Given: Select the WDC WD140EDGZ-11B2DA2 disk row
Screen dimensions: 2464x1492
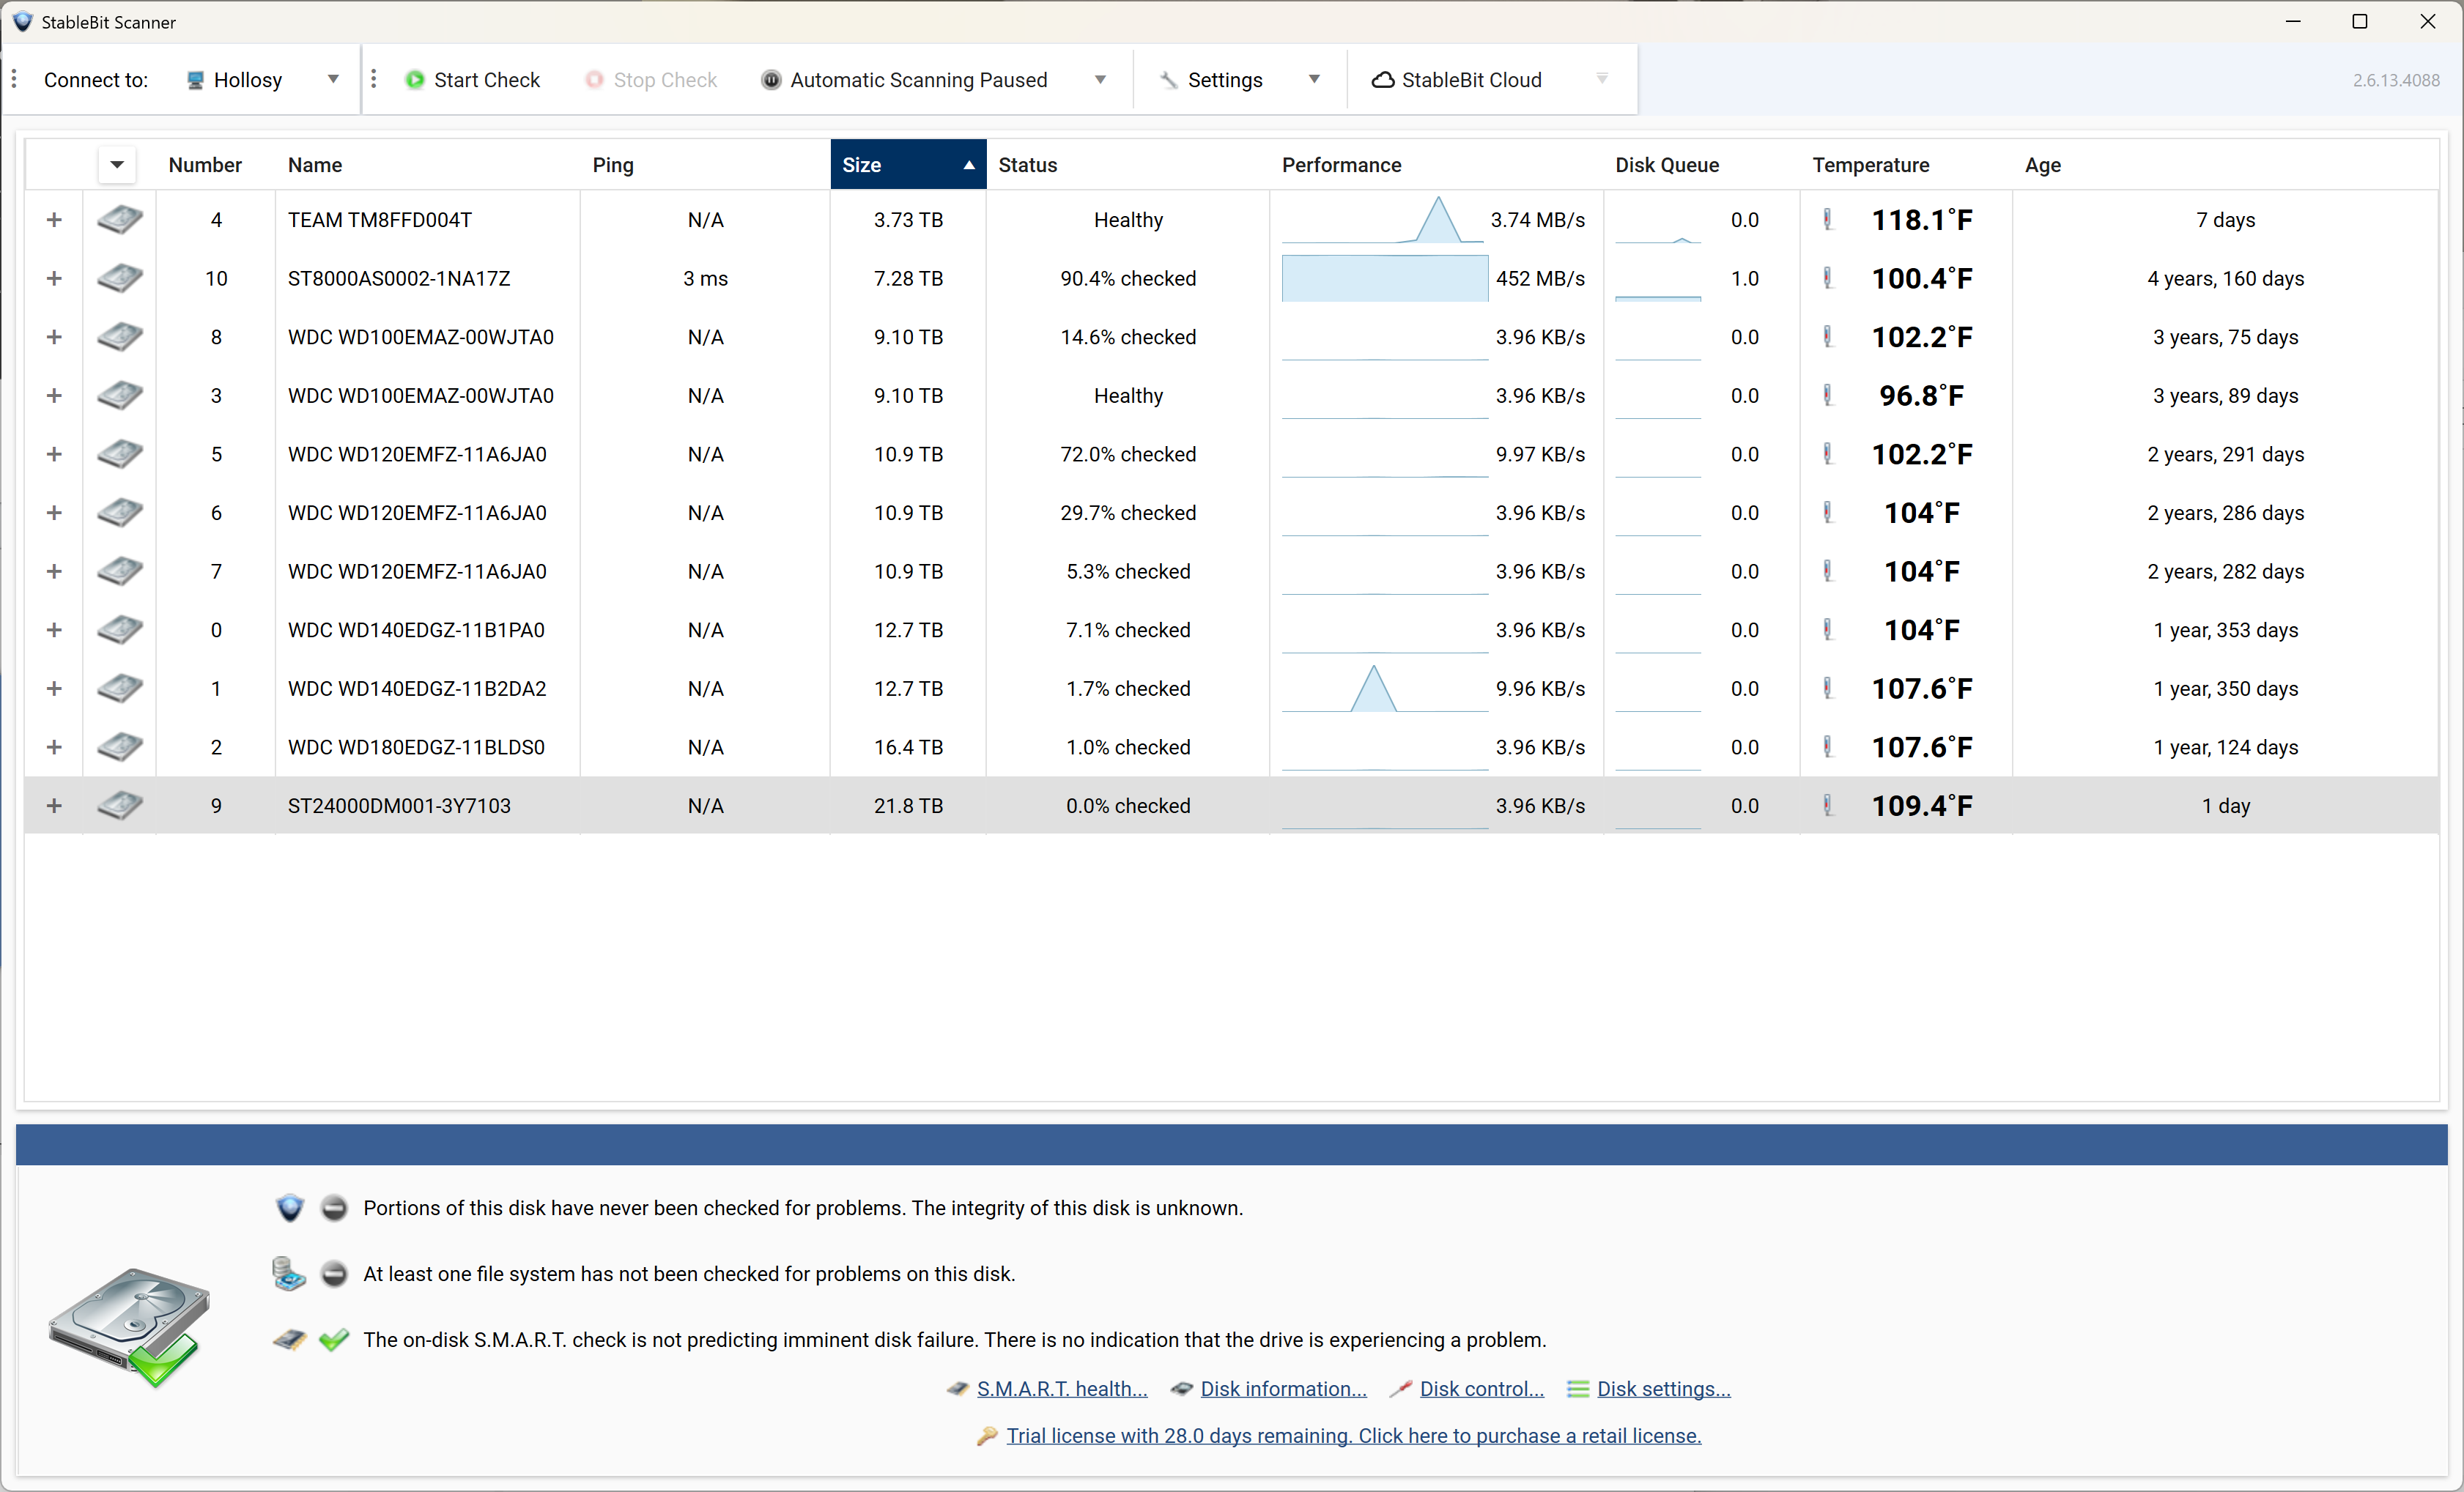Looking at the screenshot, I should tap(417, 689).
